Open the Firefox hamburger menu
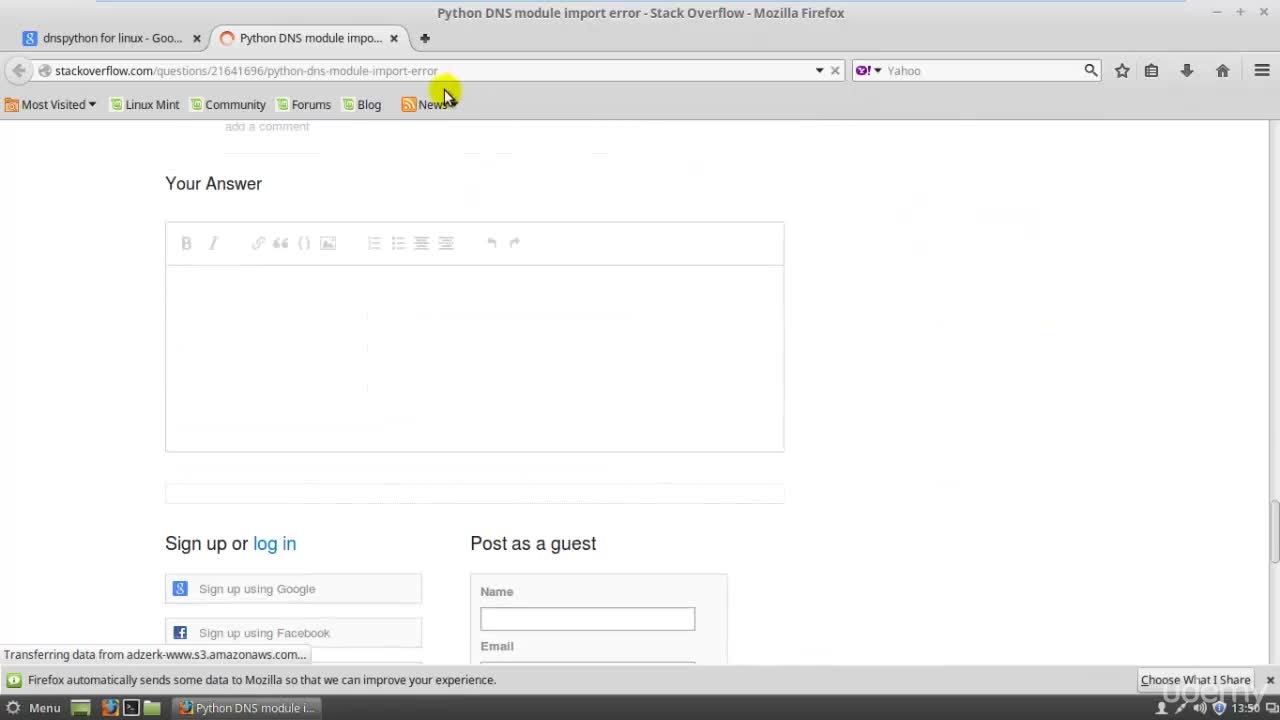Image resolution: width=1280 pixels, height=720 pixels. click(x=1261, y=70)
